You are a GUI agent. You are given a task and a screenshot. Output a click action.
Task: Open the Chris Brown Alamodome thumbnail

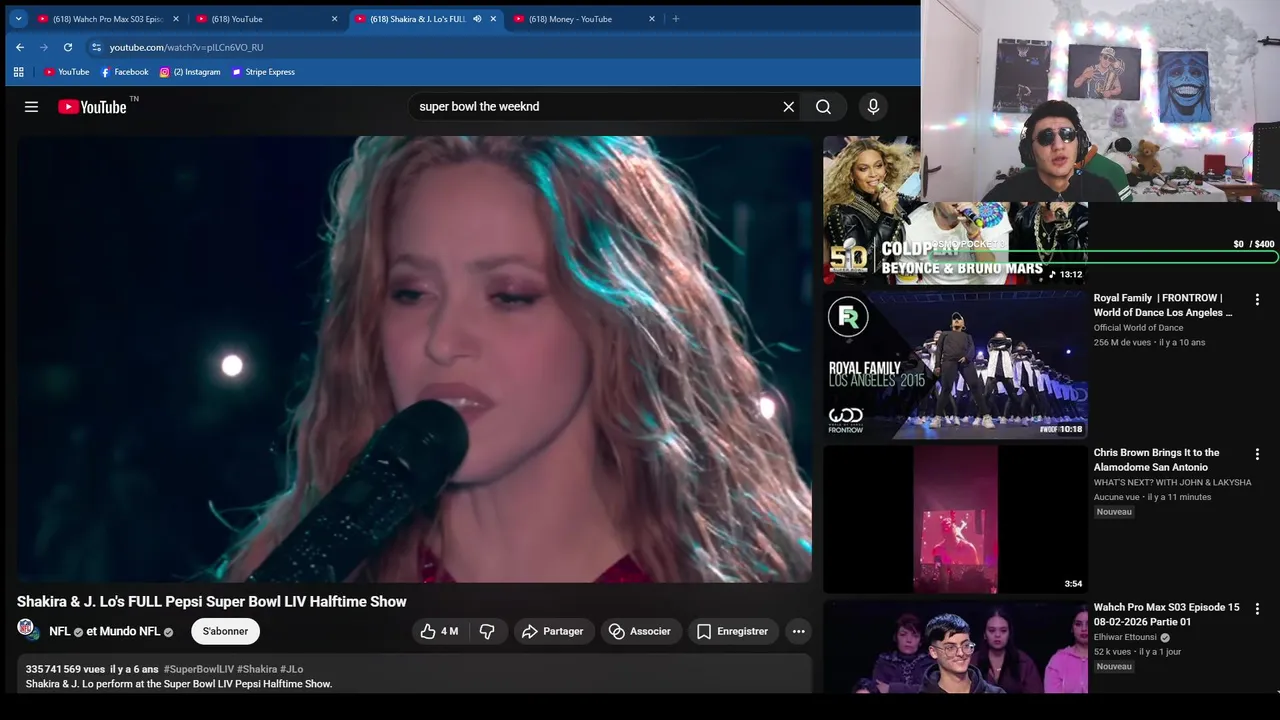pos(955,520)
